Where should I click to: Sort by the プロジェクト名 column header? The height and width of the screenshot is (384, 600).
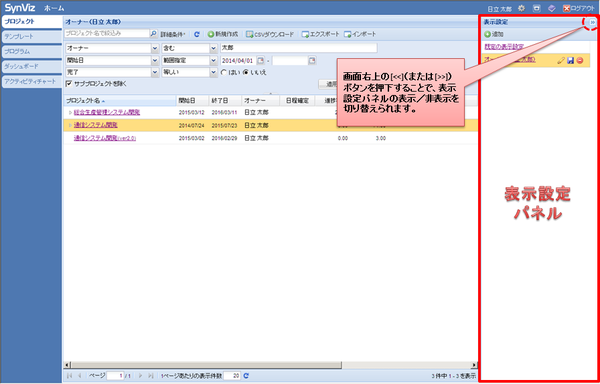pos(119,101)
